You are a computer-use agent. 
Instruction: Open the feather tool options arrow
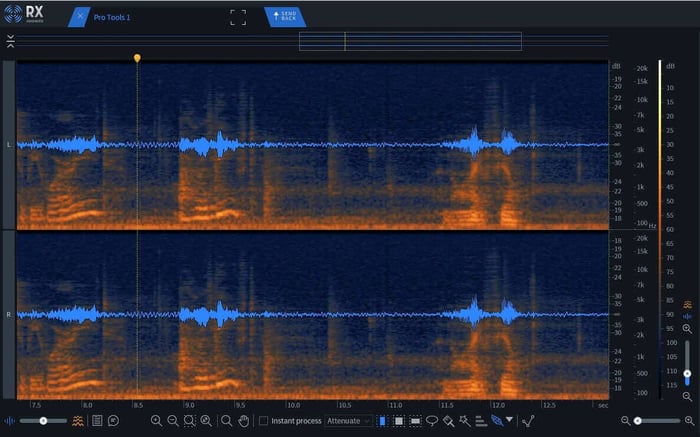click(x=509, y=420)
